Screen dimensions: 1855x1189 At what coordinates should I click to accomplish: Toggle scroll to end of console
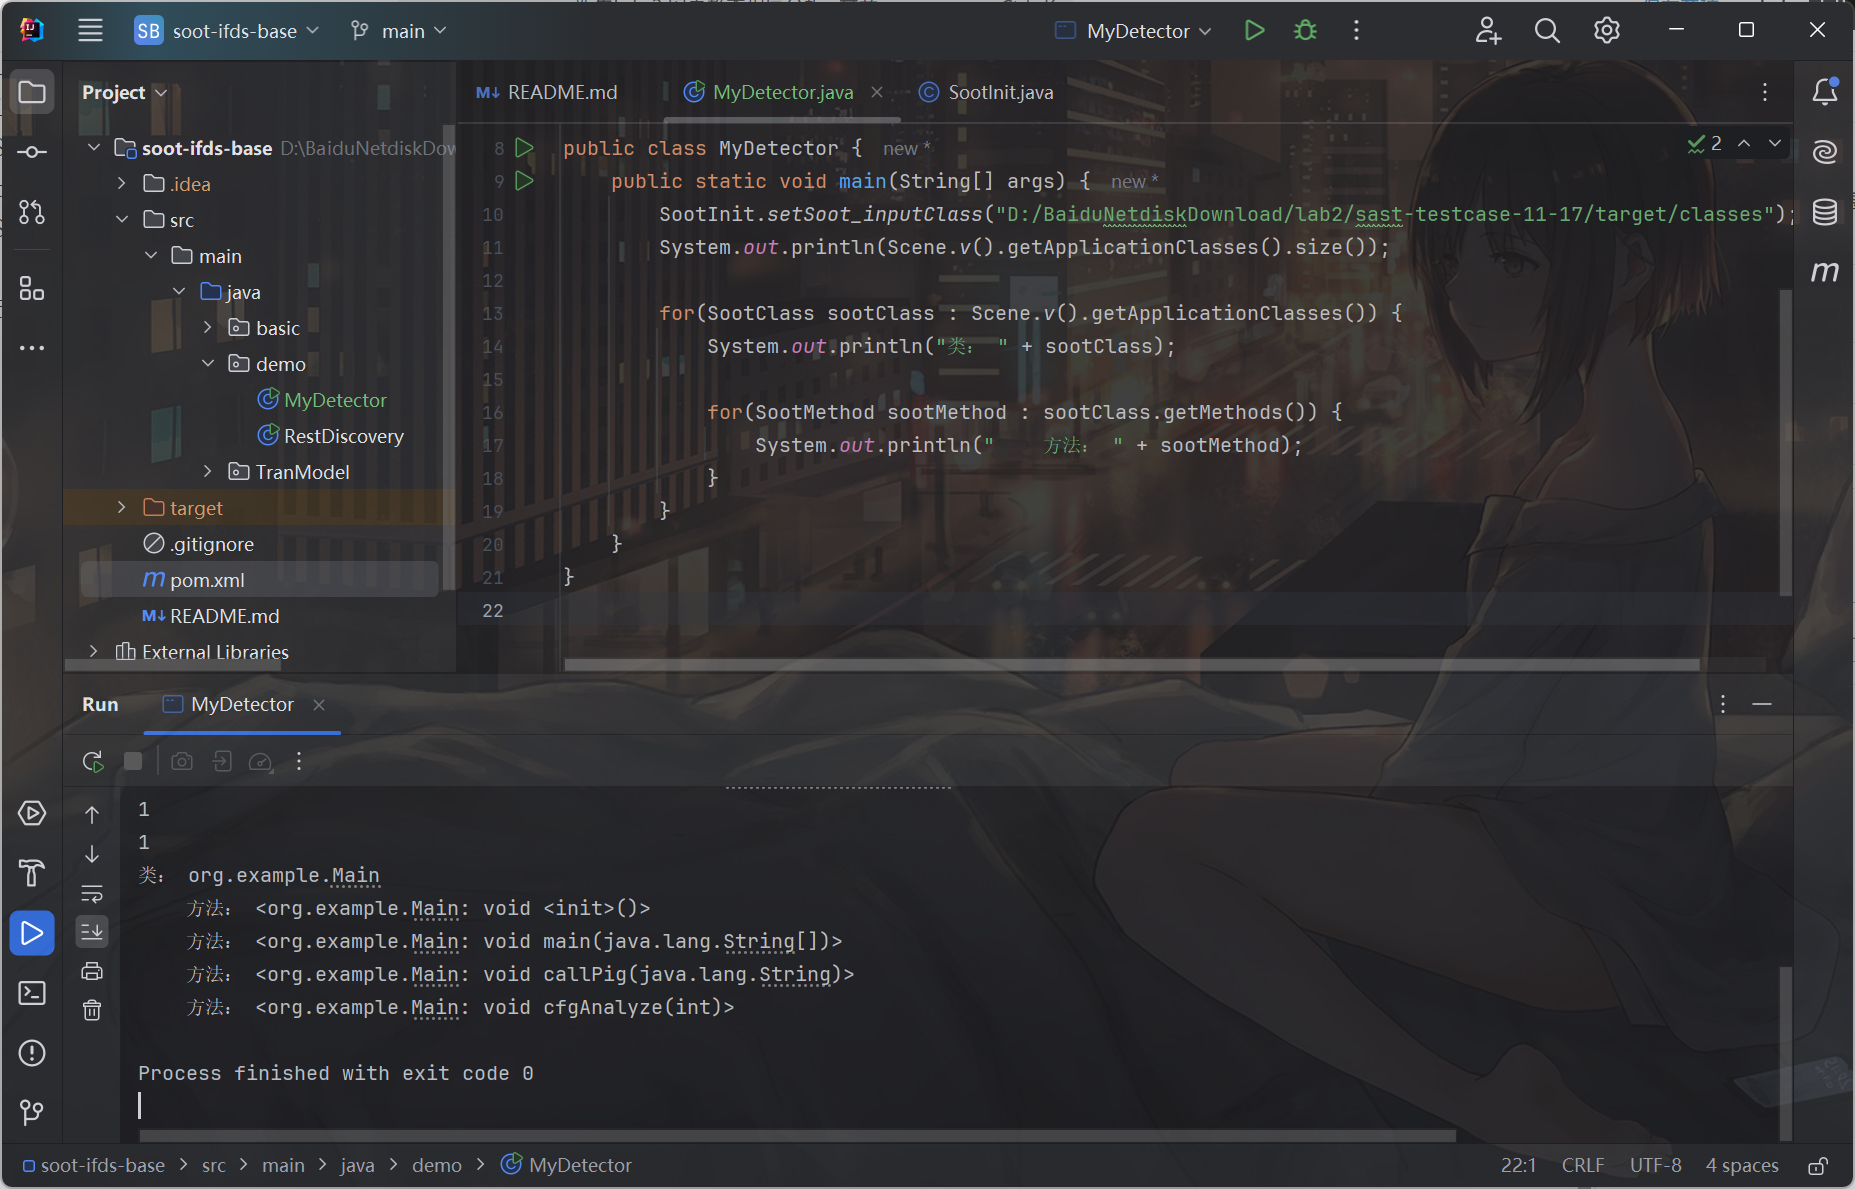pos(92,931)
